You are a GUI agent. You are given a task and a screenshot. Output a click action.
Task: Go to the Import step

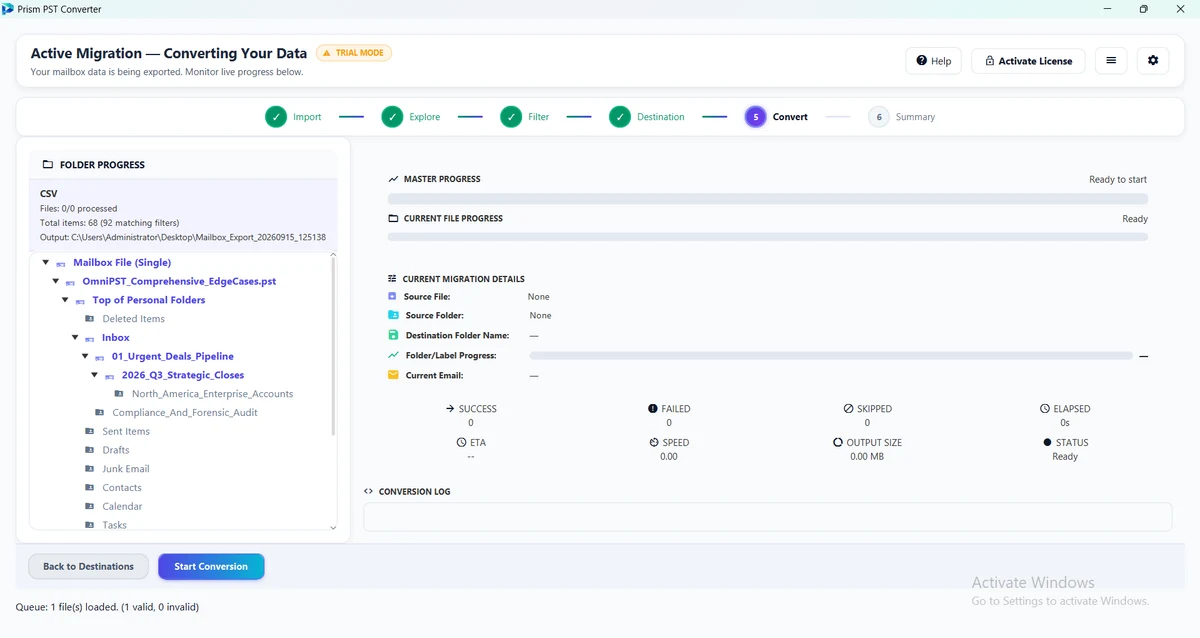(x=307, y=117)
